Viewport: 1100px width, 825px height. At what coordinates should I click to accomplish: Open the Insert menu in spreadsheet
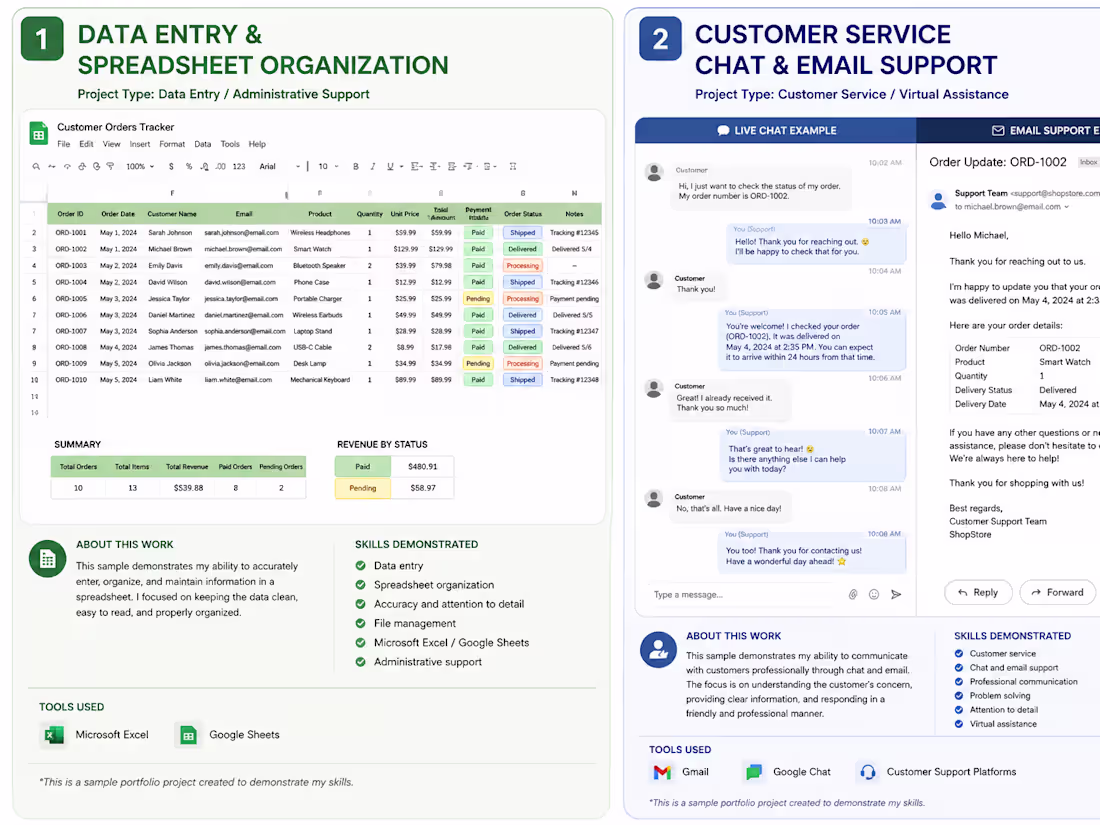click(x=140, y=145)
